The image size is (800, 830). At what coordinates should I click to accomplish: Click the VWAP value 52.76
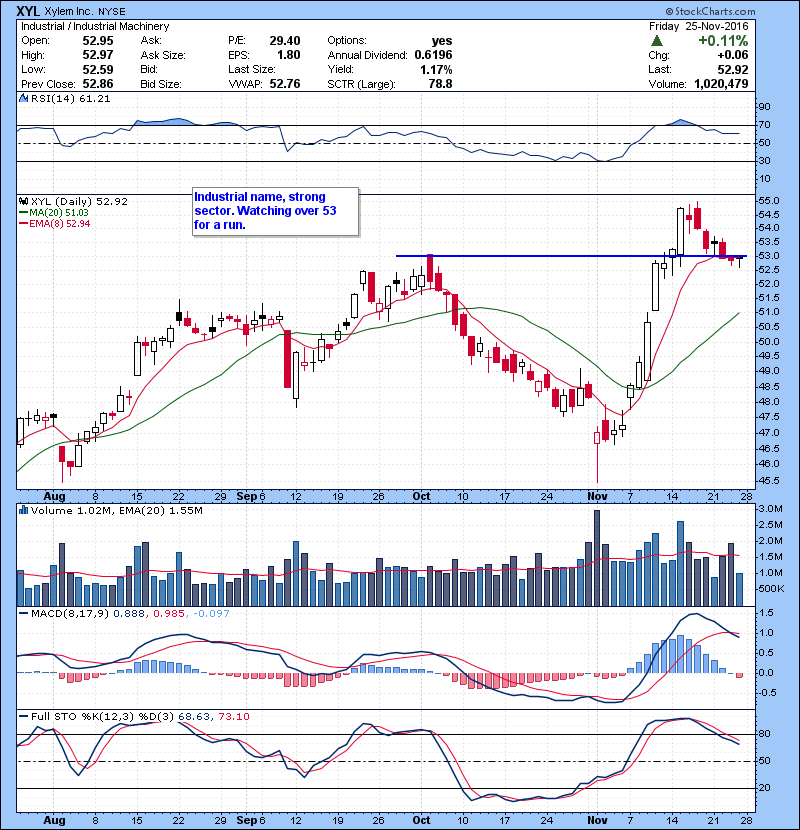tap(285, 84)
